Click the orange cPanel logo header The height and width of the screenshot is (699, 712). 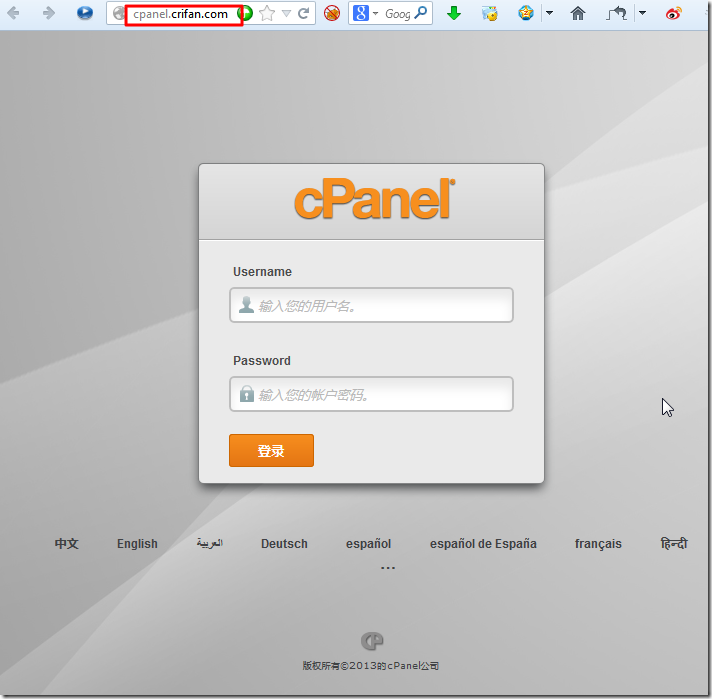(x=375, y=198)
